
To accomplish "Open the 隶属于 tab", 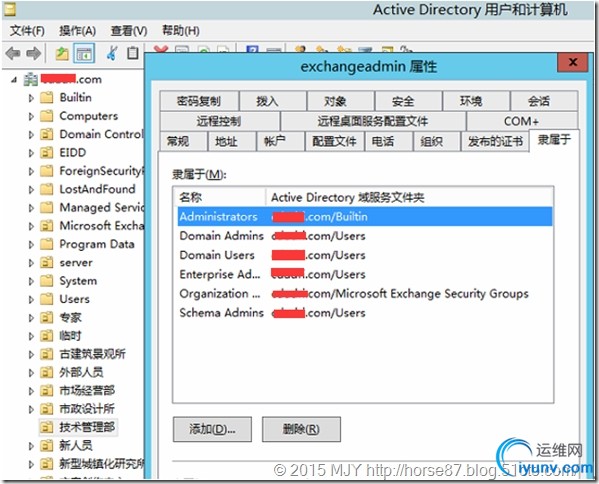I will point(554,141).
